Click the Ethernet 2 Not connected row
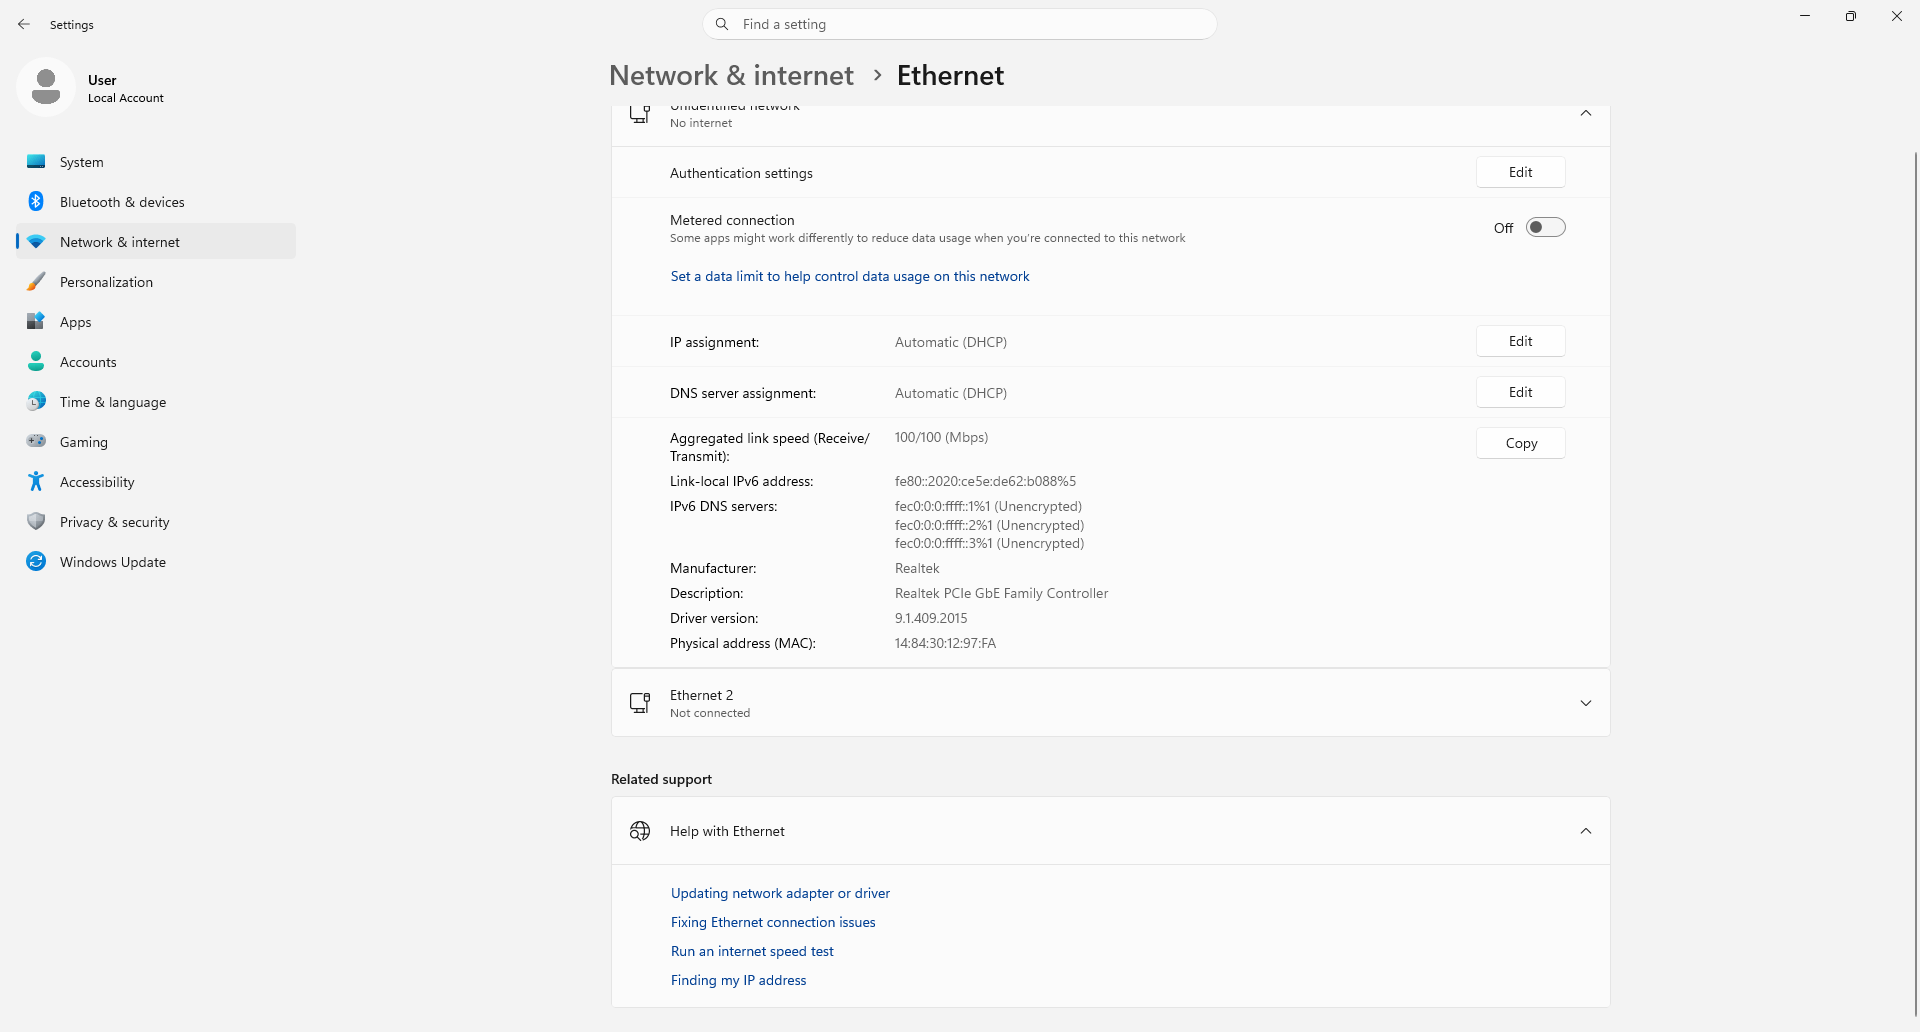The width and height of the screenshot is (1920, 1032). [1110, 703]
